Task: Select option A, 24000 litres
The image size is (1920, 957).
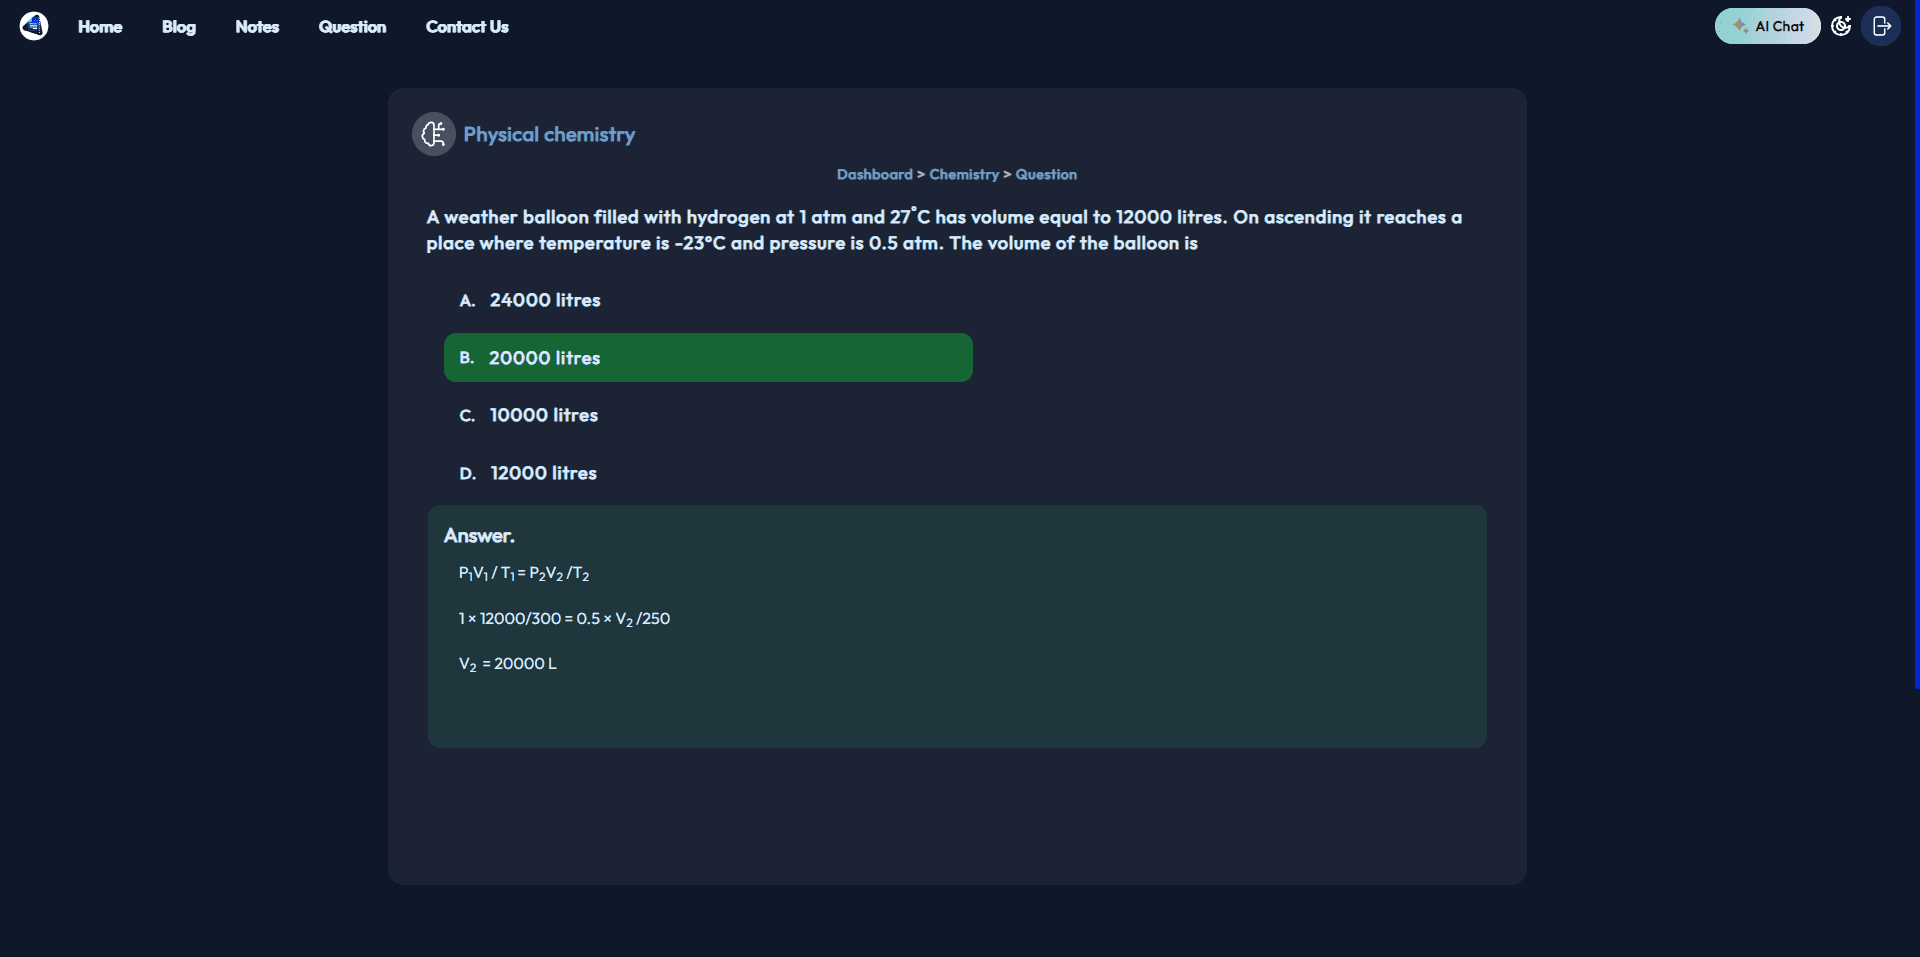Action: [x=544, y=300]
